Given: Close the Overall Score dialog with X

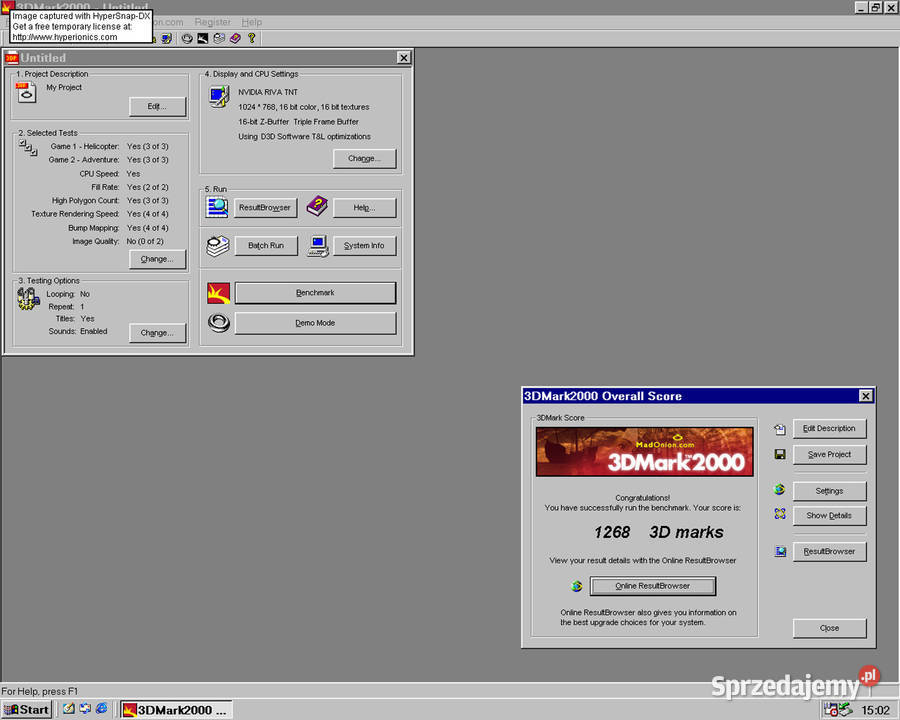Looking at the screenshot, I should click(x=866, y=396).
